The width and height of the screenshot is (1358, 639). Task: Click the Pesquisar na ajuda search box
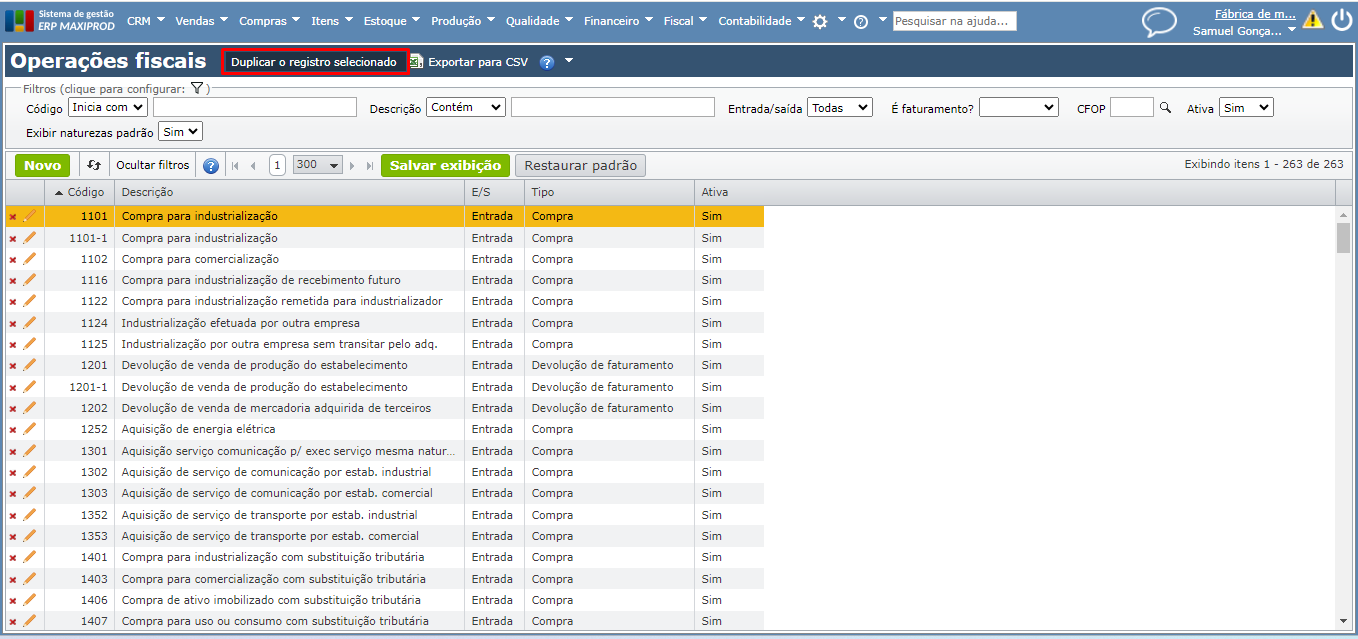tap(955, 21)
